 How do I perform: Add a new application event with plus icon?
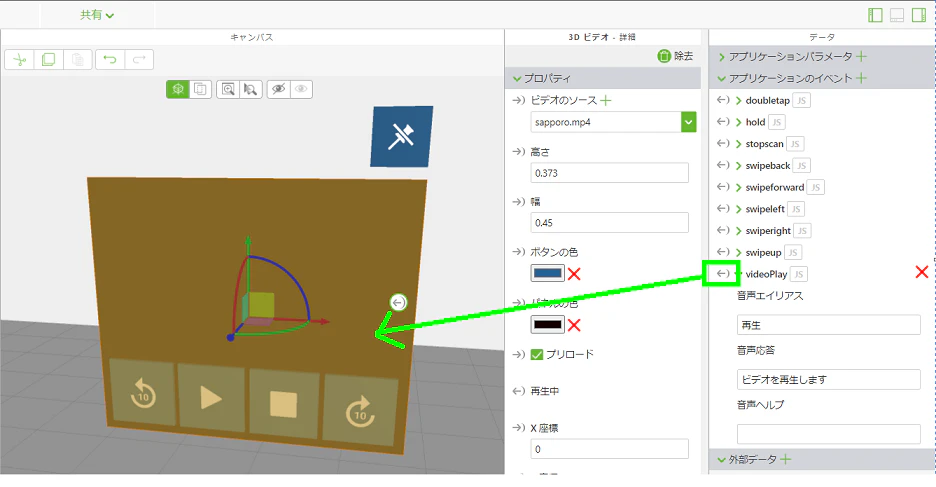861,78
